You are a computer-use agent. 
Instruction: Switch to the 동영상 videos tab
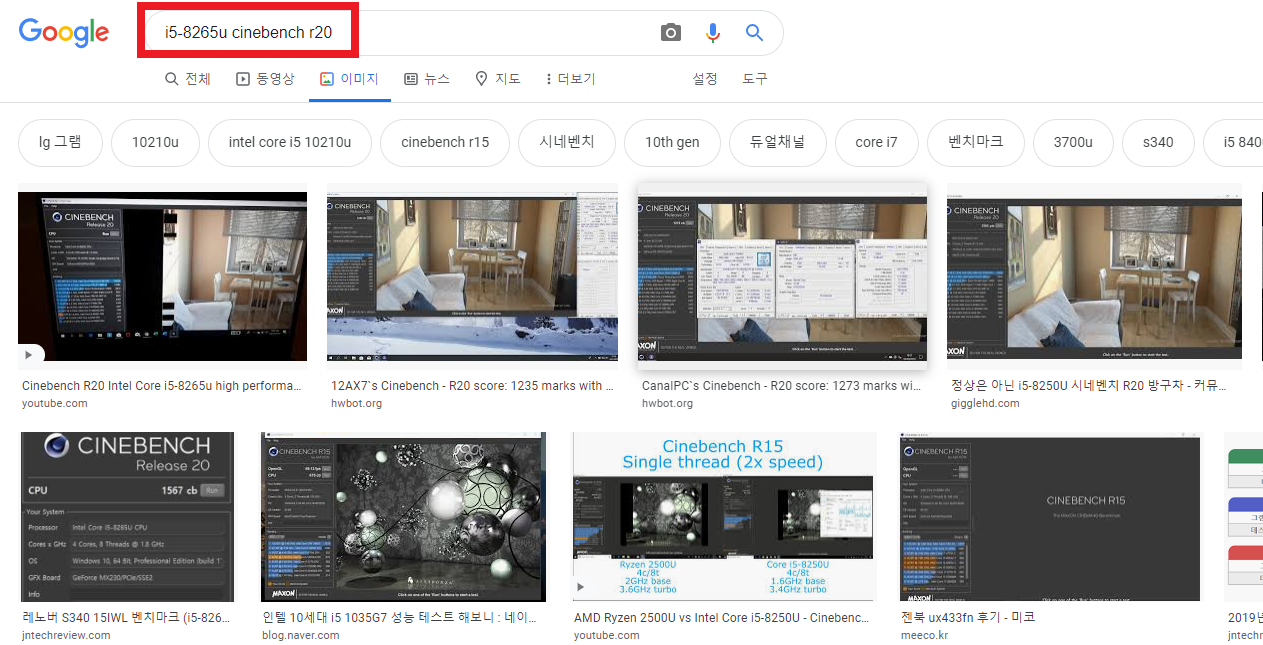click(x=265, y=78)
